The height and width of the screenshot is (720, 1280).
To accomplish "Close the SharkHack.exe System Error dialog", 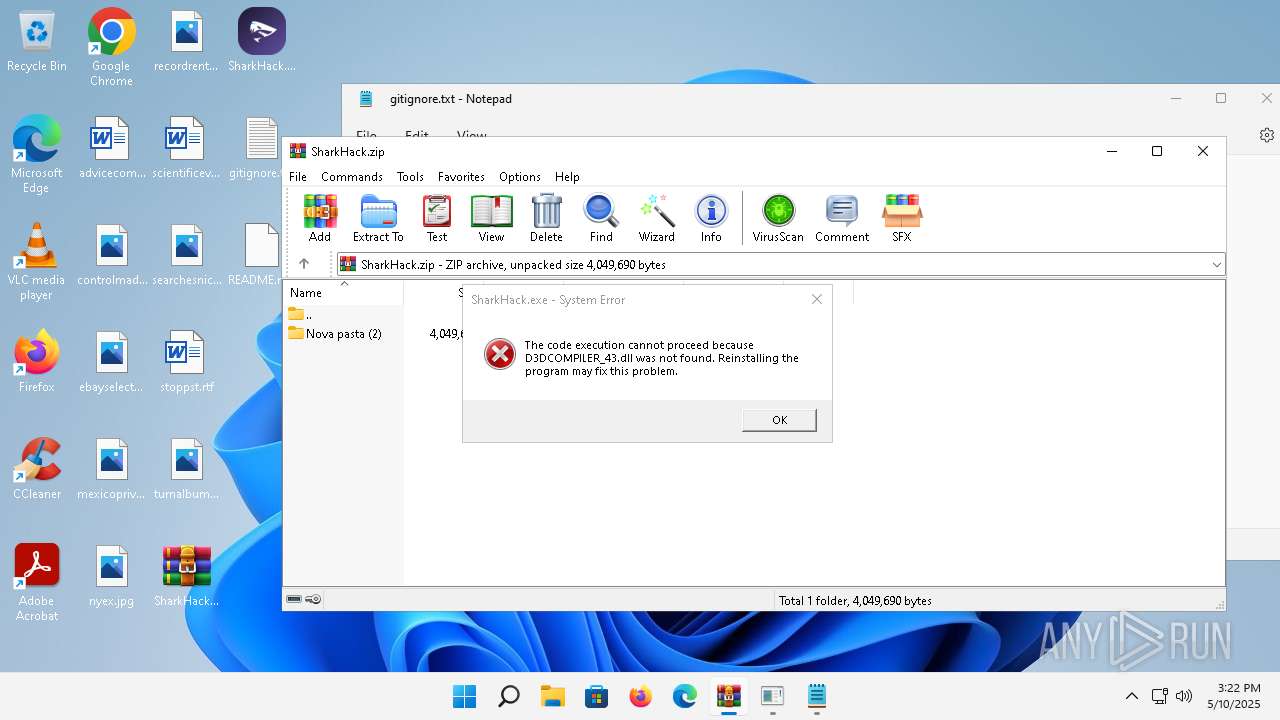I will pyautogui.click(x=817, y=299).
